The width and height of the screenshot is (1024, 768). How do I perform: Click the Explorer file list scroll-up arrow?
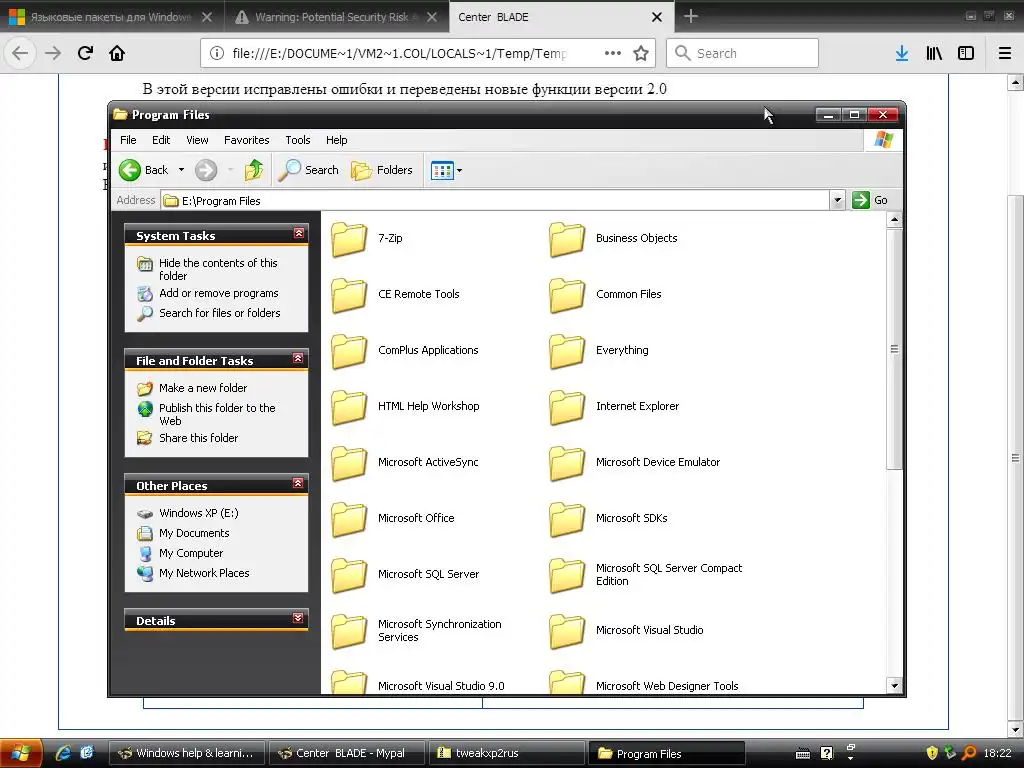pyautogui.click(x=894, y=219)
